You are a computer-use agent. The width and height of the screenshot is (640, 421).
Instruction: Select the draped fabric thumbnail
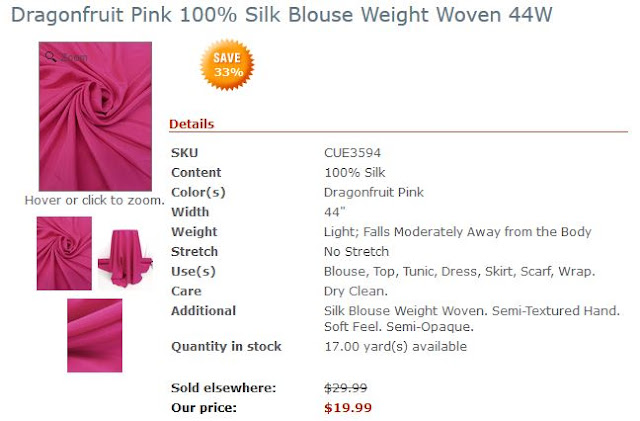pyautogui.click(x=125, y=258)
